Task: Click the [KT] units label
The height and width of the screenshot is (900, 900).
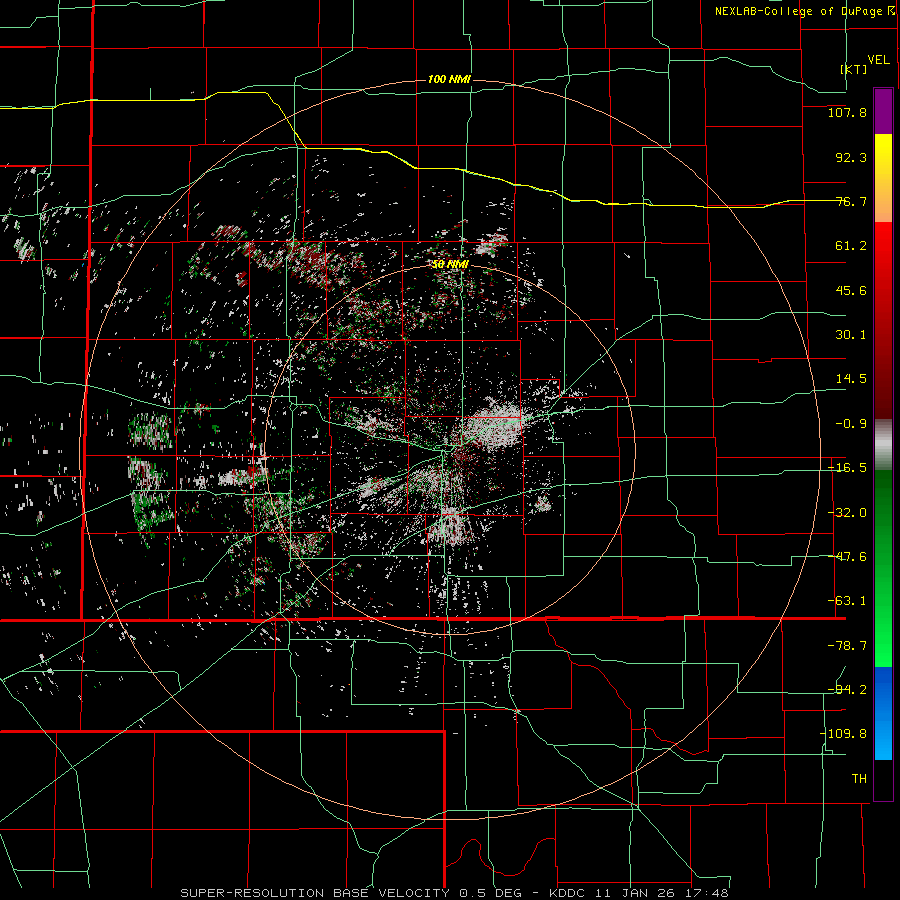Action: (x=854, y=69)
